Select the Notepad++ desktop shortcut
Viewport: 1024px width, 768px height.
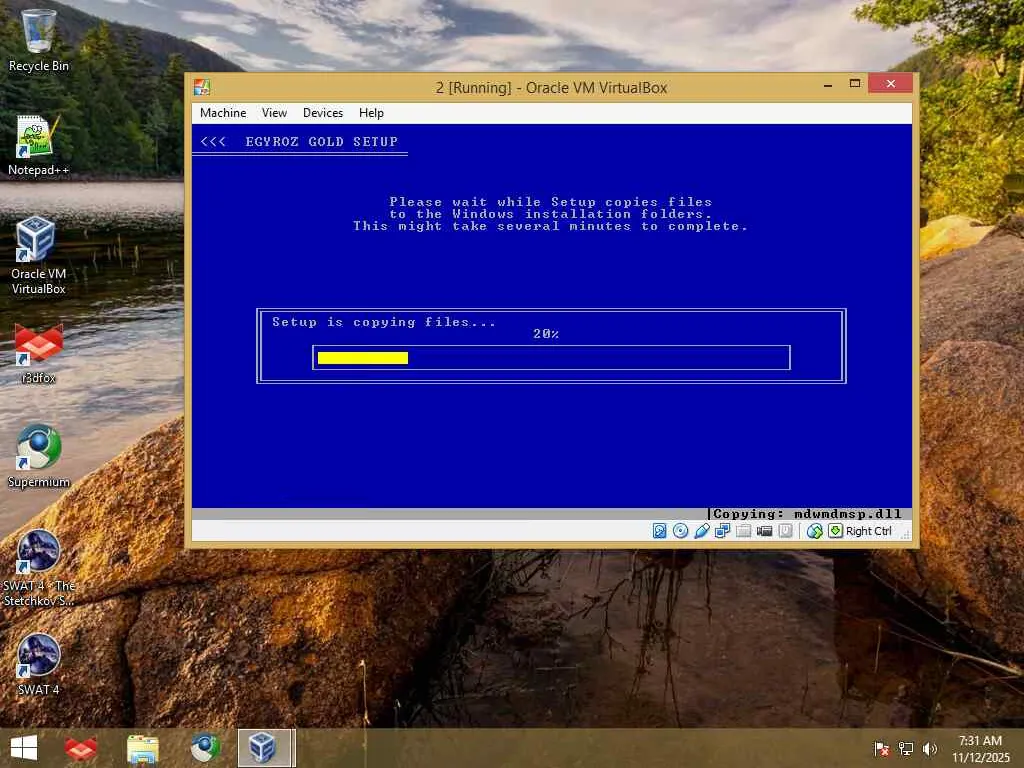click(x=39, y=145)
